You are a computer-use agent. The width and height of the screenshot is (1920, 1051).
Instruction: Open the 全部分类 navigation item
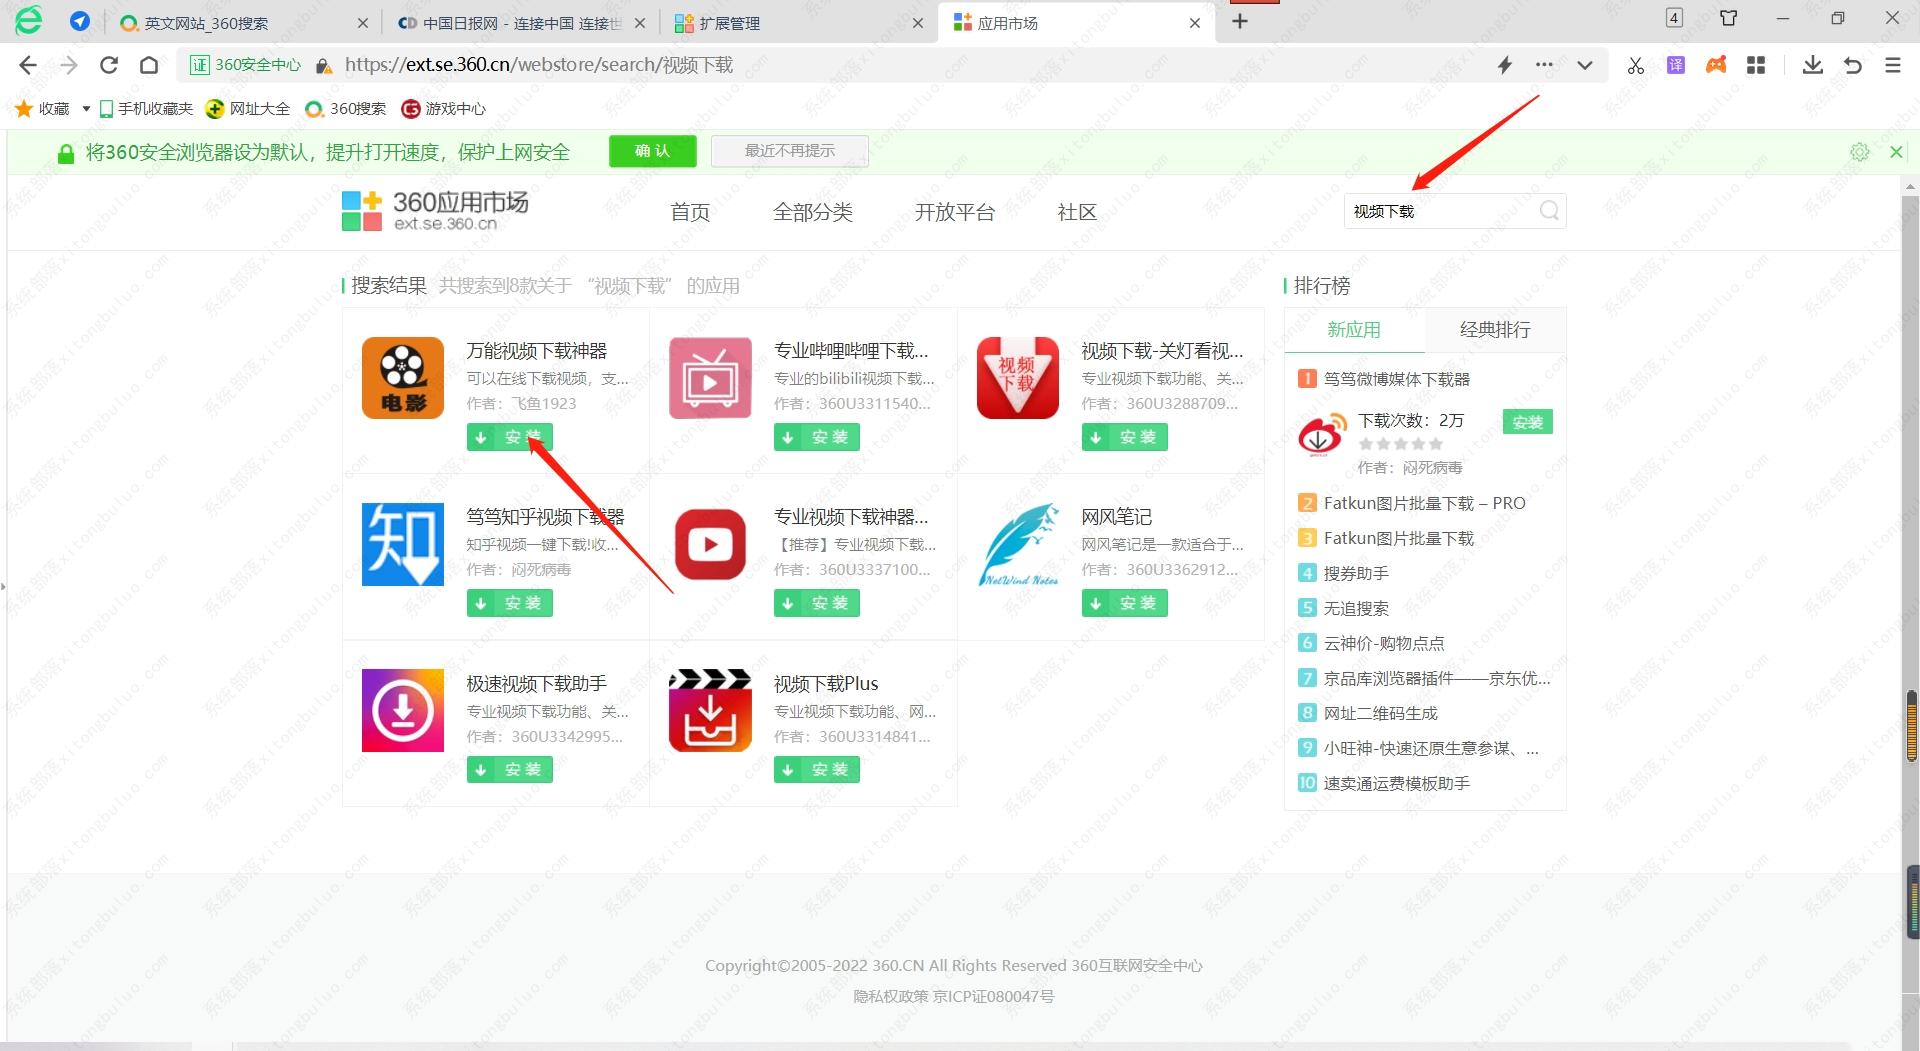point(812,212)
